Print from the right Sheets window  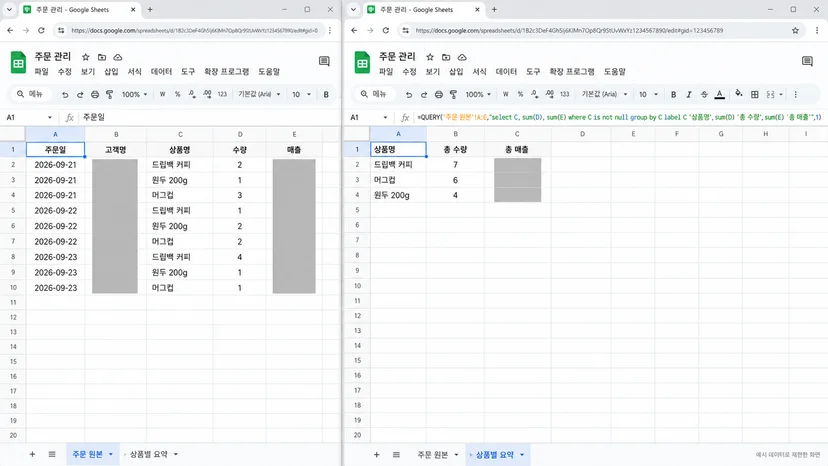click(438, 95)
